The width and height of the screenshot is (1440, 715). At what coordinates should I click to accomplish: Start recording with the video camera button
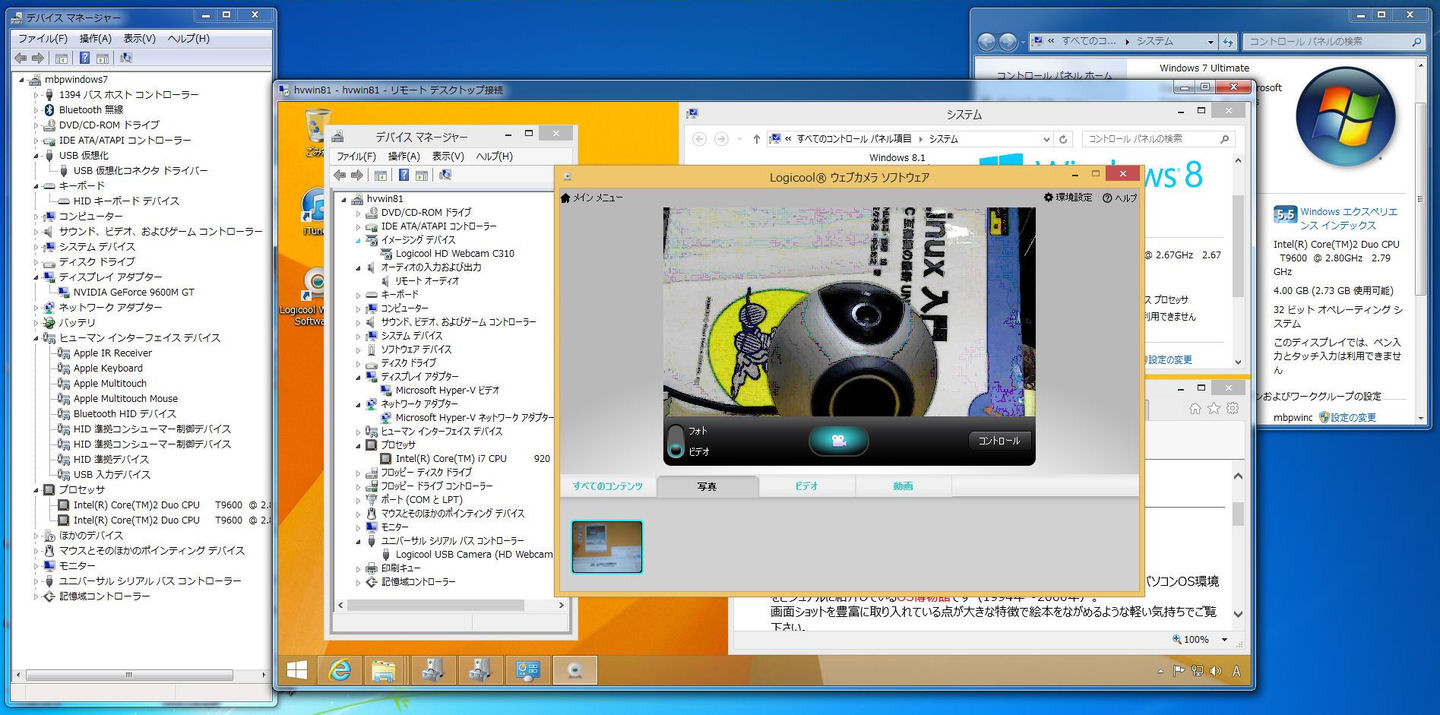tap(838, 441)
